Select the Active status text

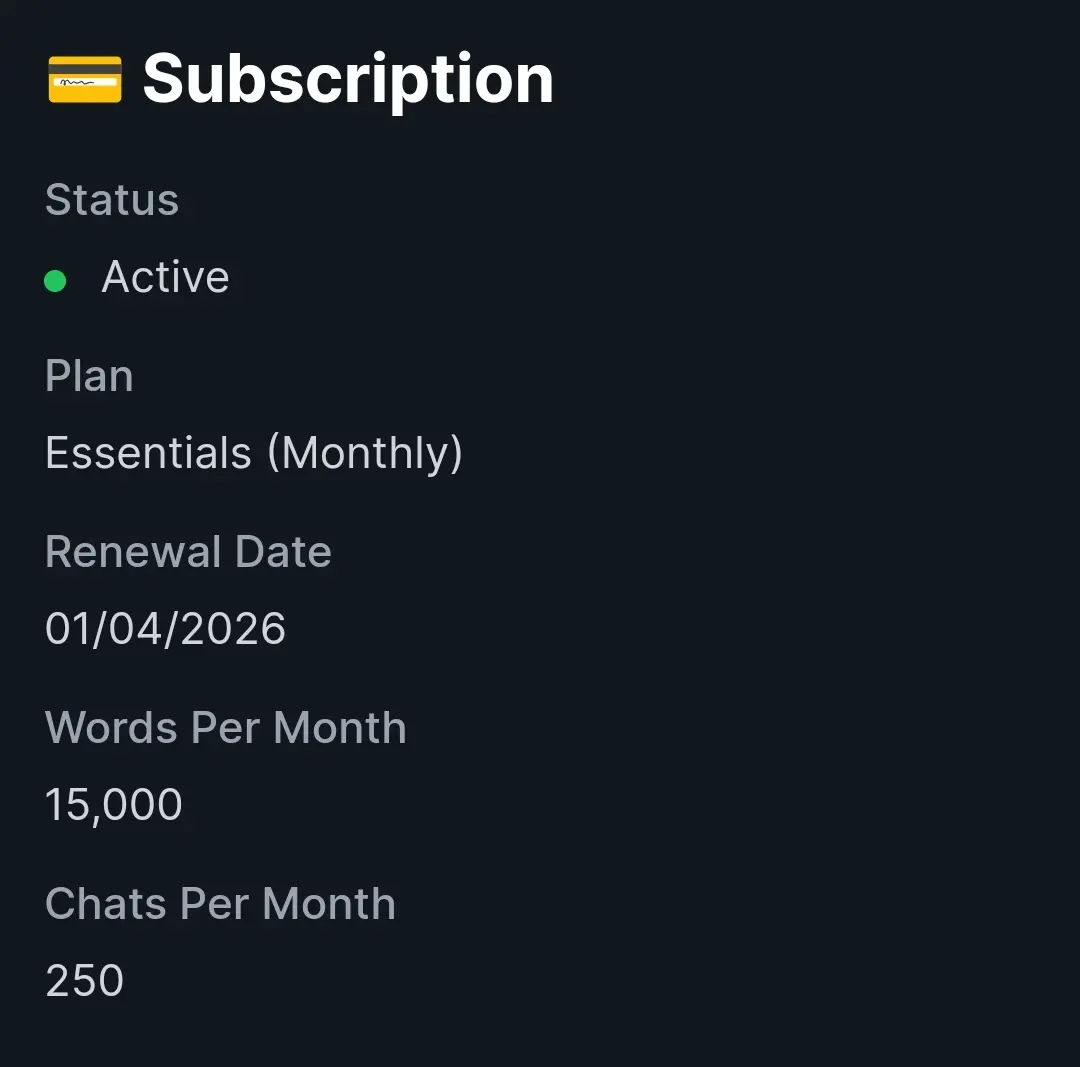[x=165, y=277]
